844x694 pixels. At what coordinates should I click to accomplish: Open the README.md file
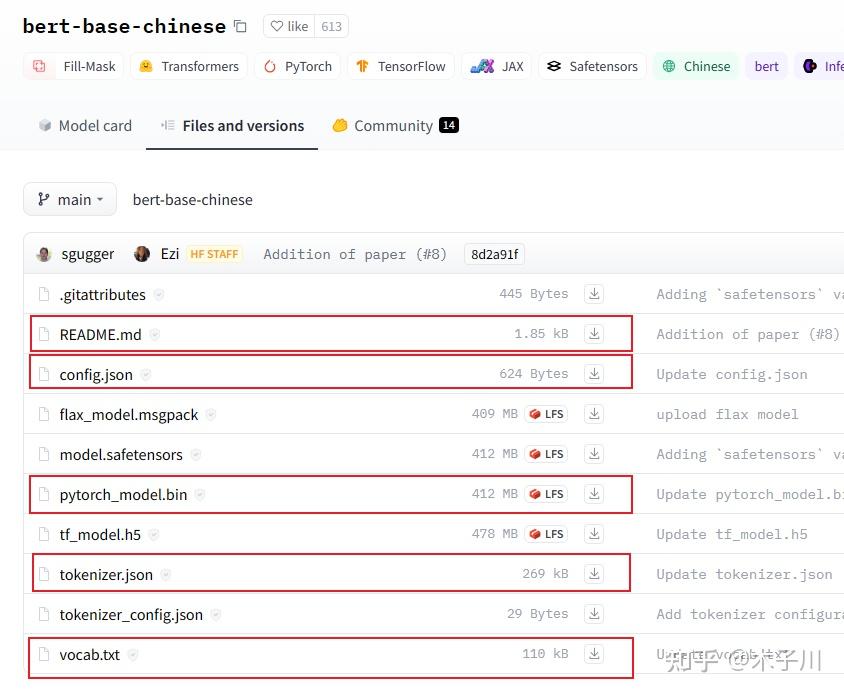point(101,334)
